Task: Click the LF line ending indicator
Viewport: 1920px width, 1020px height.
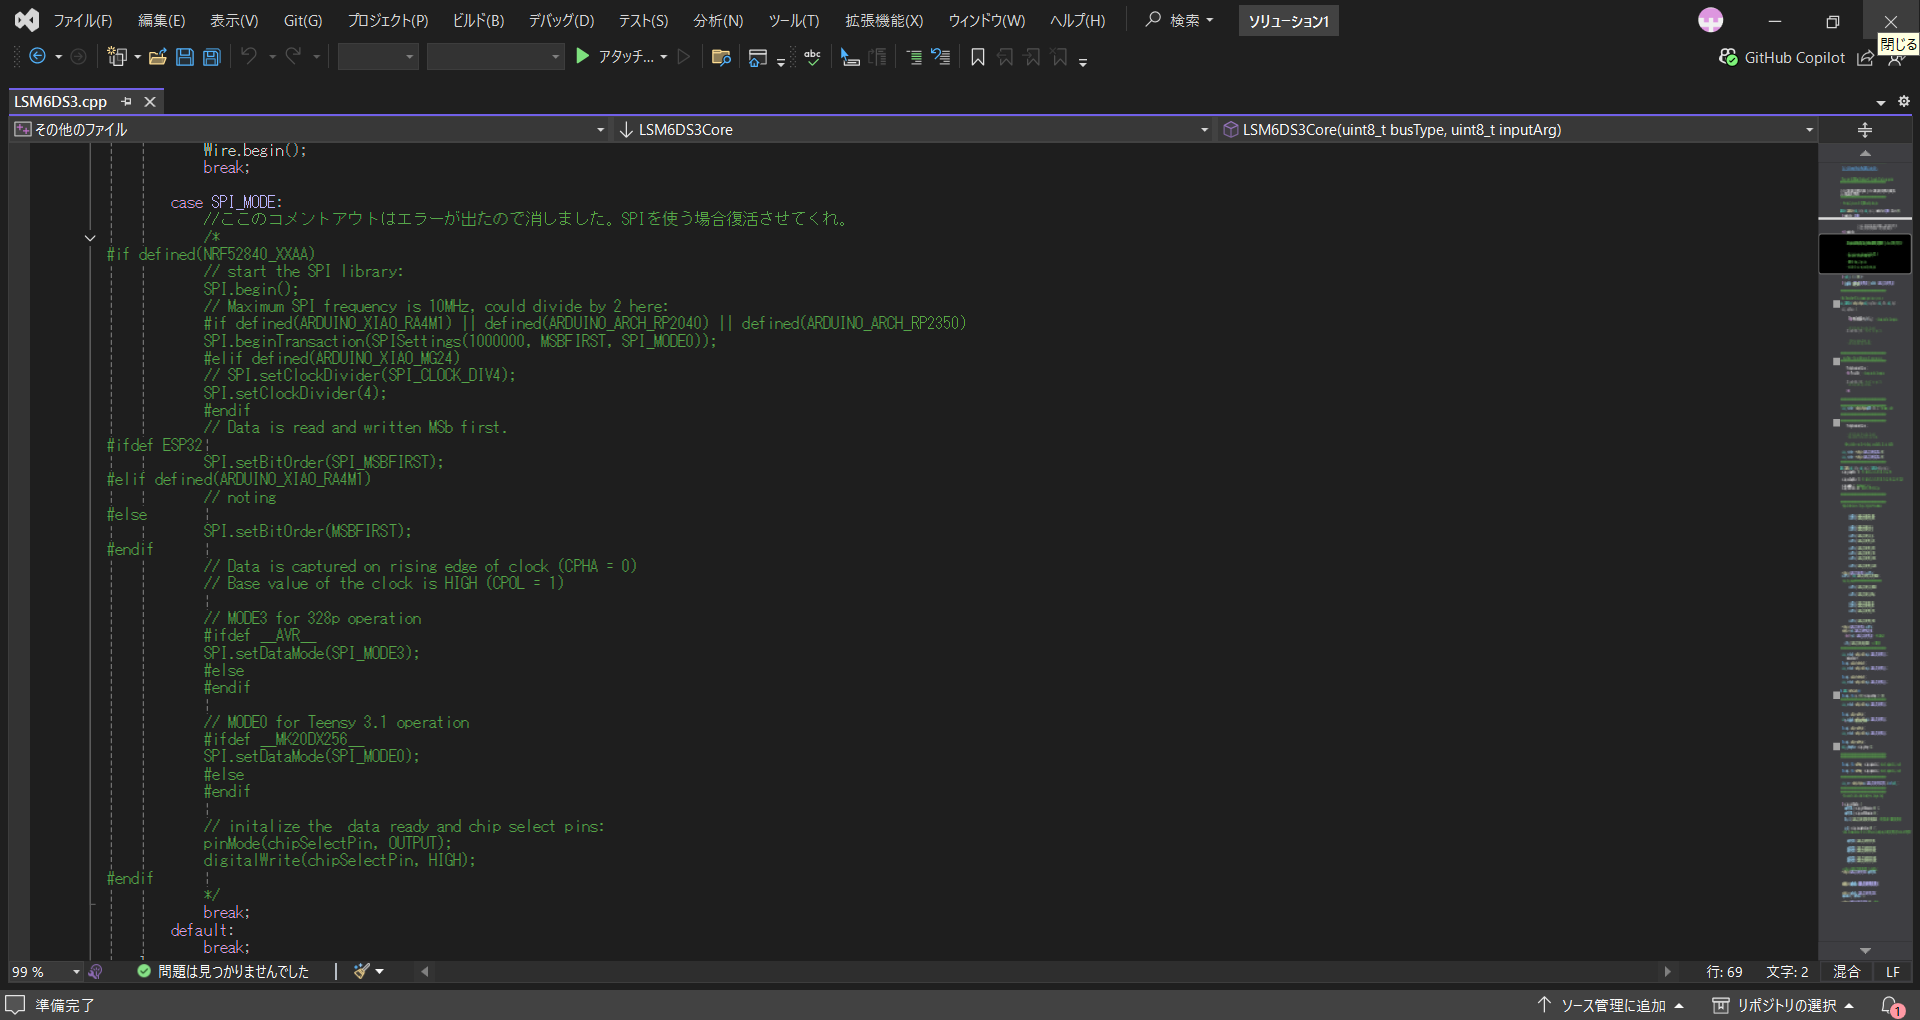Action: coord(1893,972)
